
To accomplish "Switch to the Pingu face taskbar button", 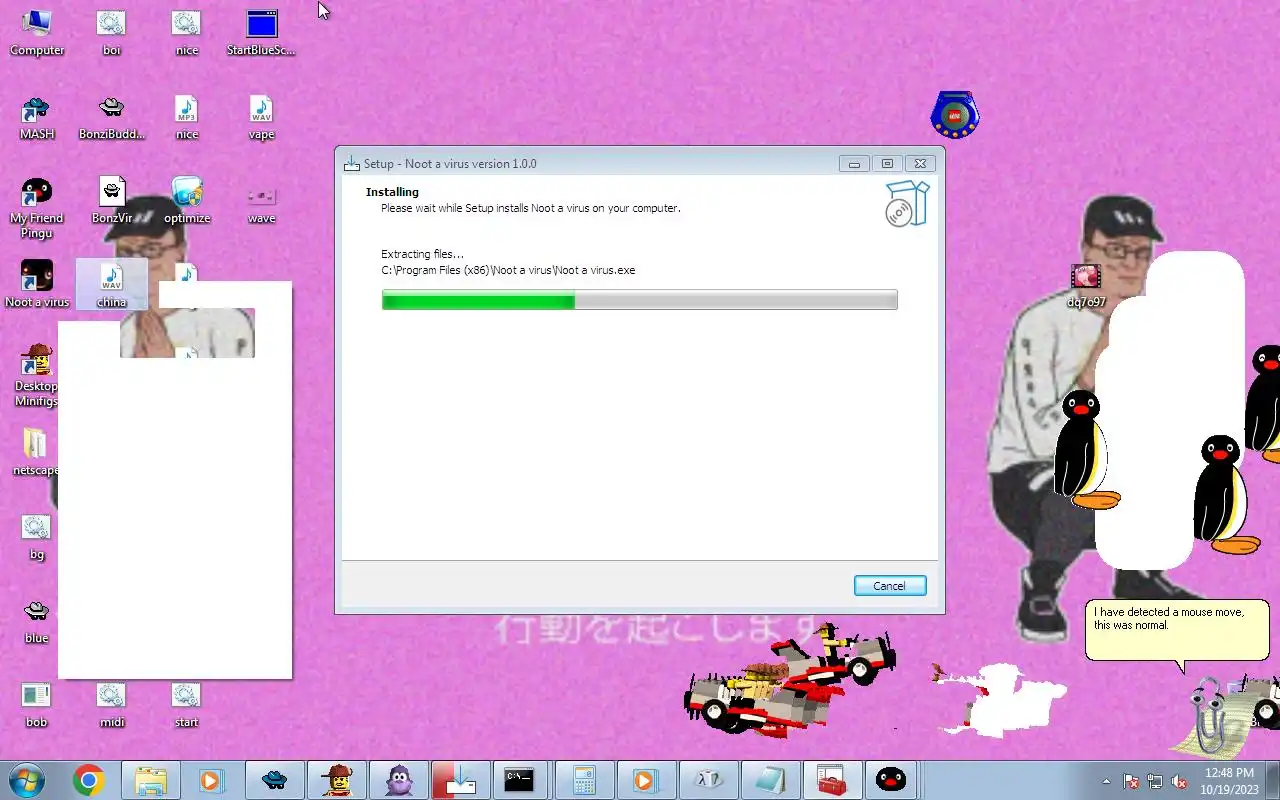I will [x=890, y=779].
